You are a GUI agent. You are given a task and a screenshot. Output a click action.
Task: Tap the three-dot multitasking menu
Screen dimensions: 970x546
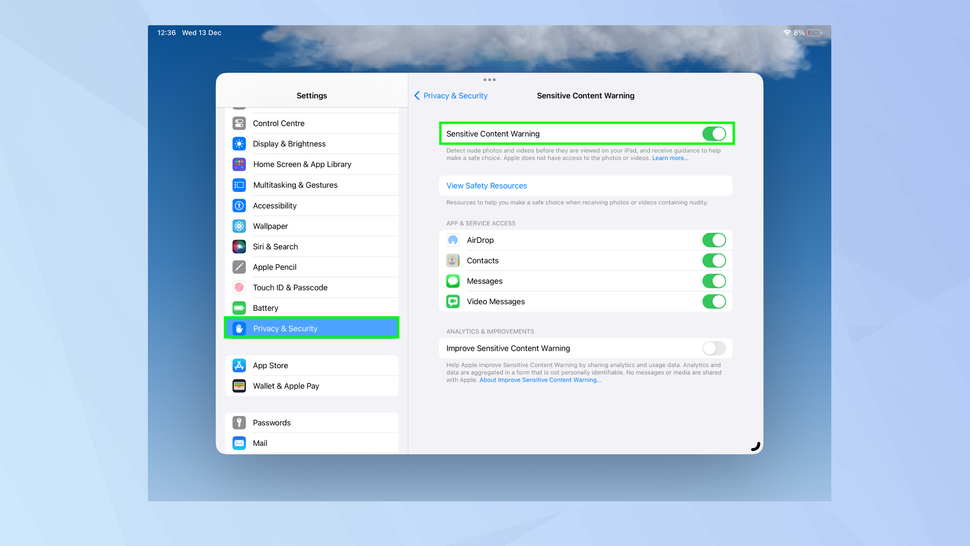click(x=489, y=80)
